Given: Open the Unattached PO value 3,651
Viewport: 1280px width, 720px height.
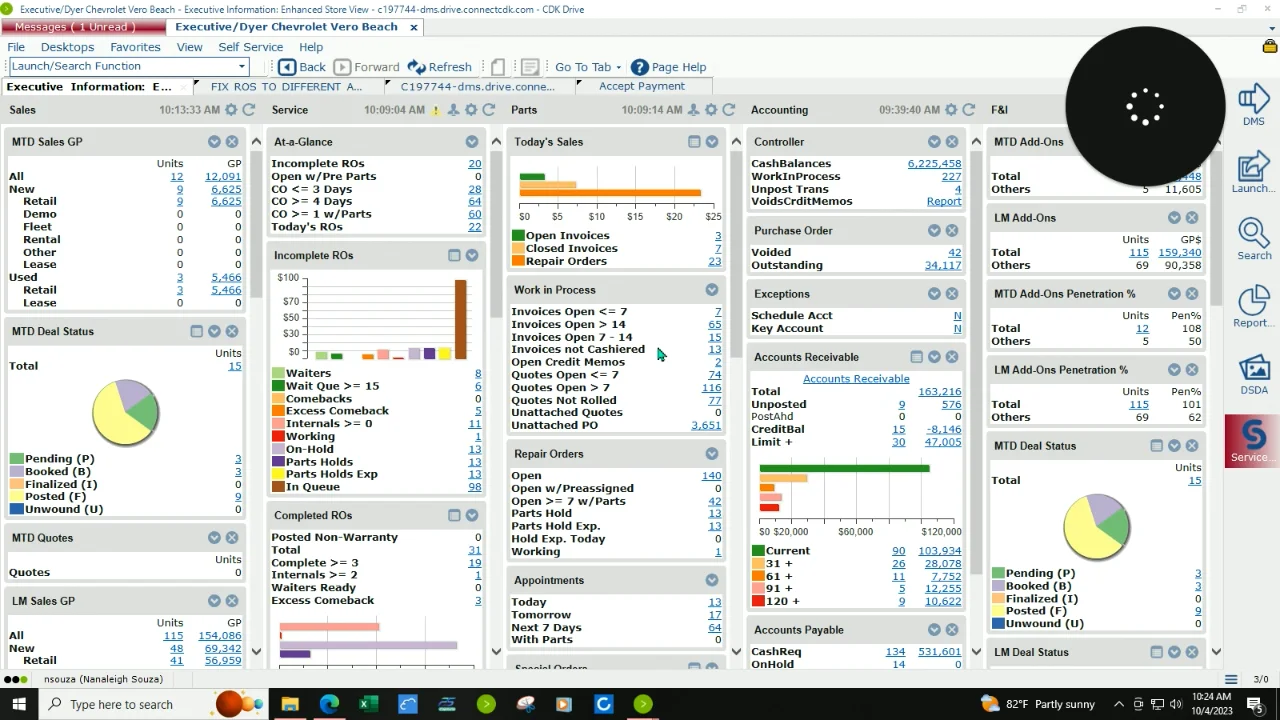Looking at the screenshot, I should click(x=706, y=425).
